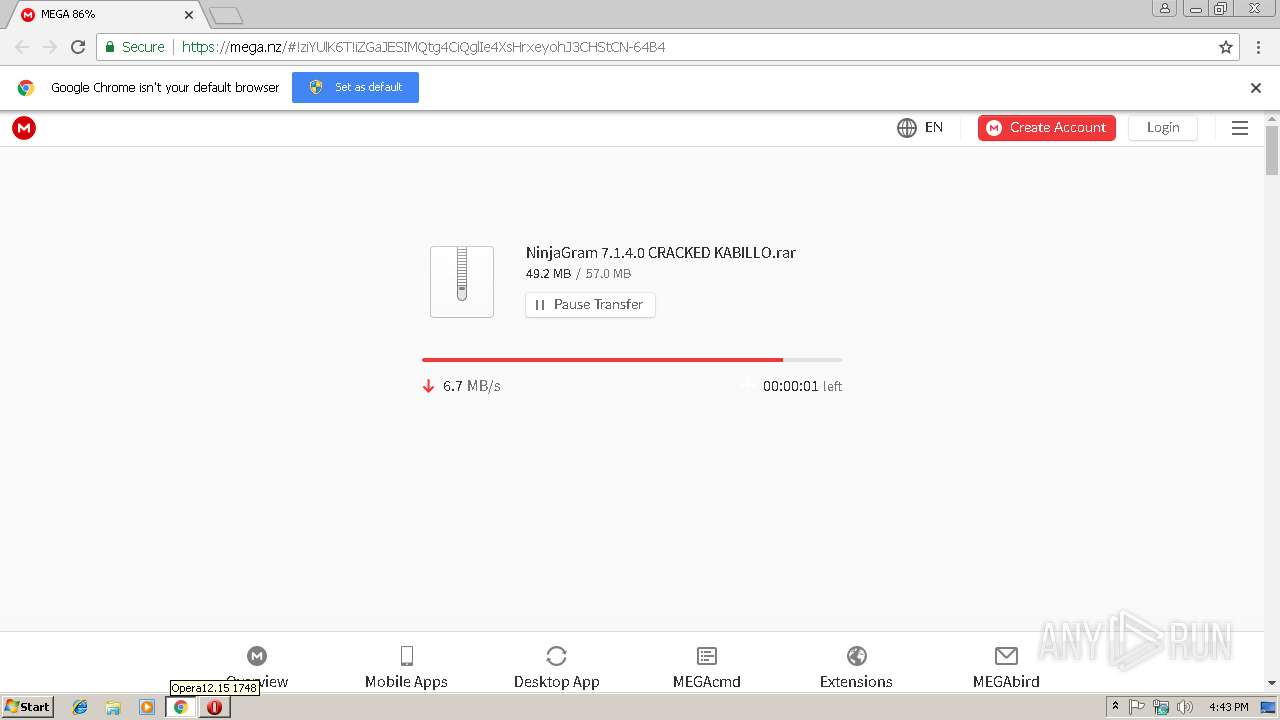This screenshot has width=1280, height=720.
Task: Switch to Opera in taskbar
Action: (x=214, y=707)
